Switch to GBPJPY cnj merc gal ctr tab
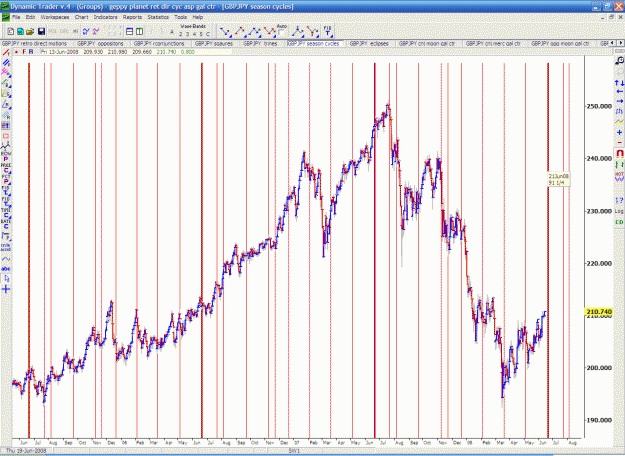This screenshot has height=456, width=625. pyautogui.click(x=493, y=43)
